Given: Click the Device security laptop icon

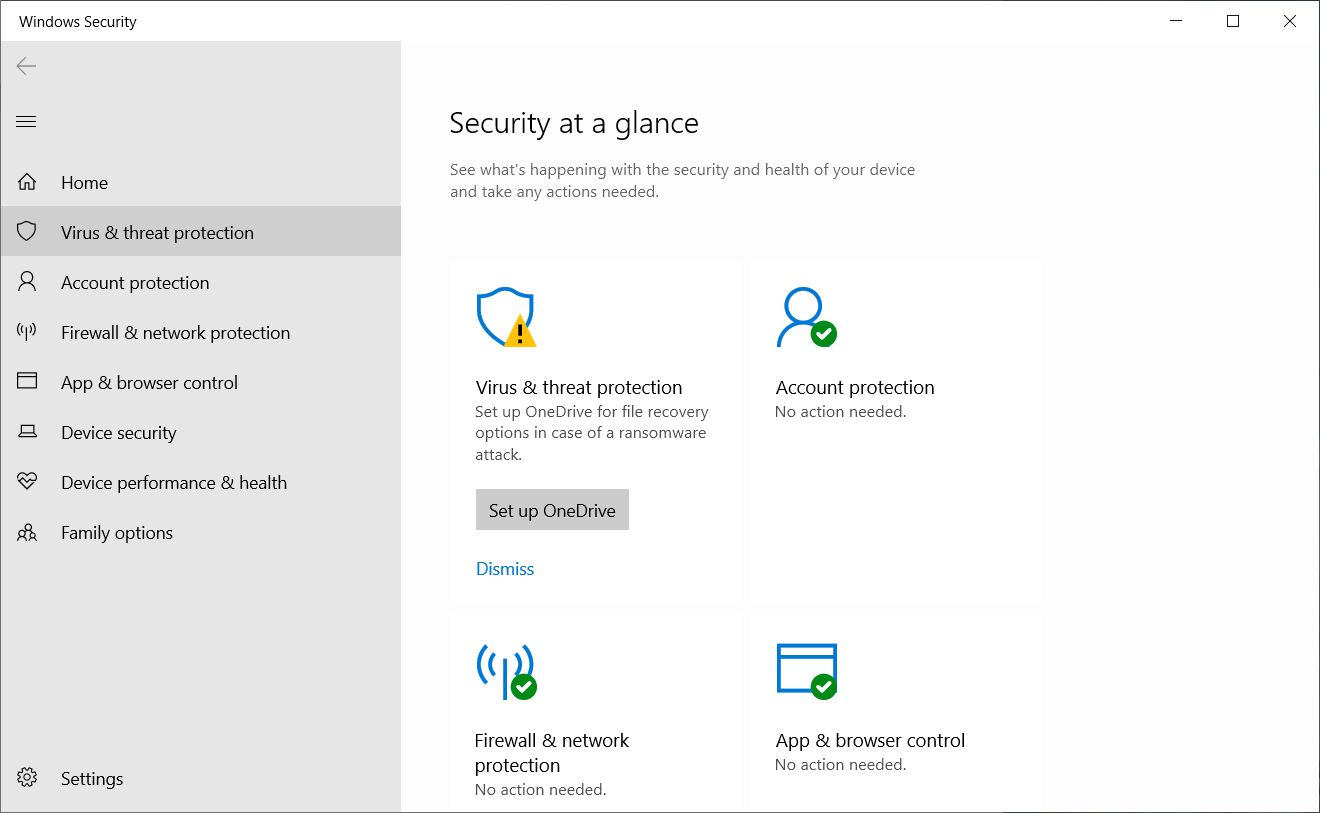Looking at the screenshot, I should pos(27,432).
